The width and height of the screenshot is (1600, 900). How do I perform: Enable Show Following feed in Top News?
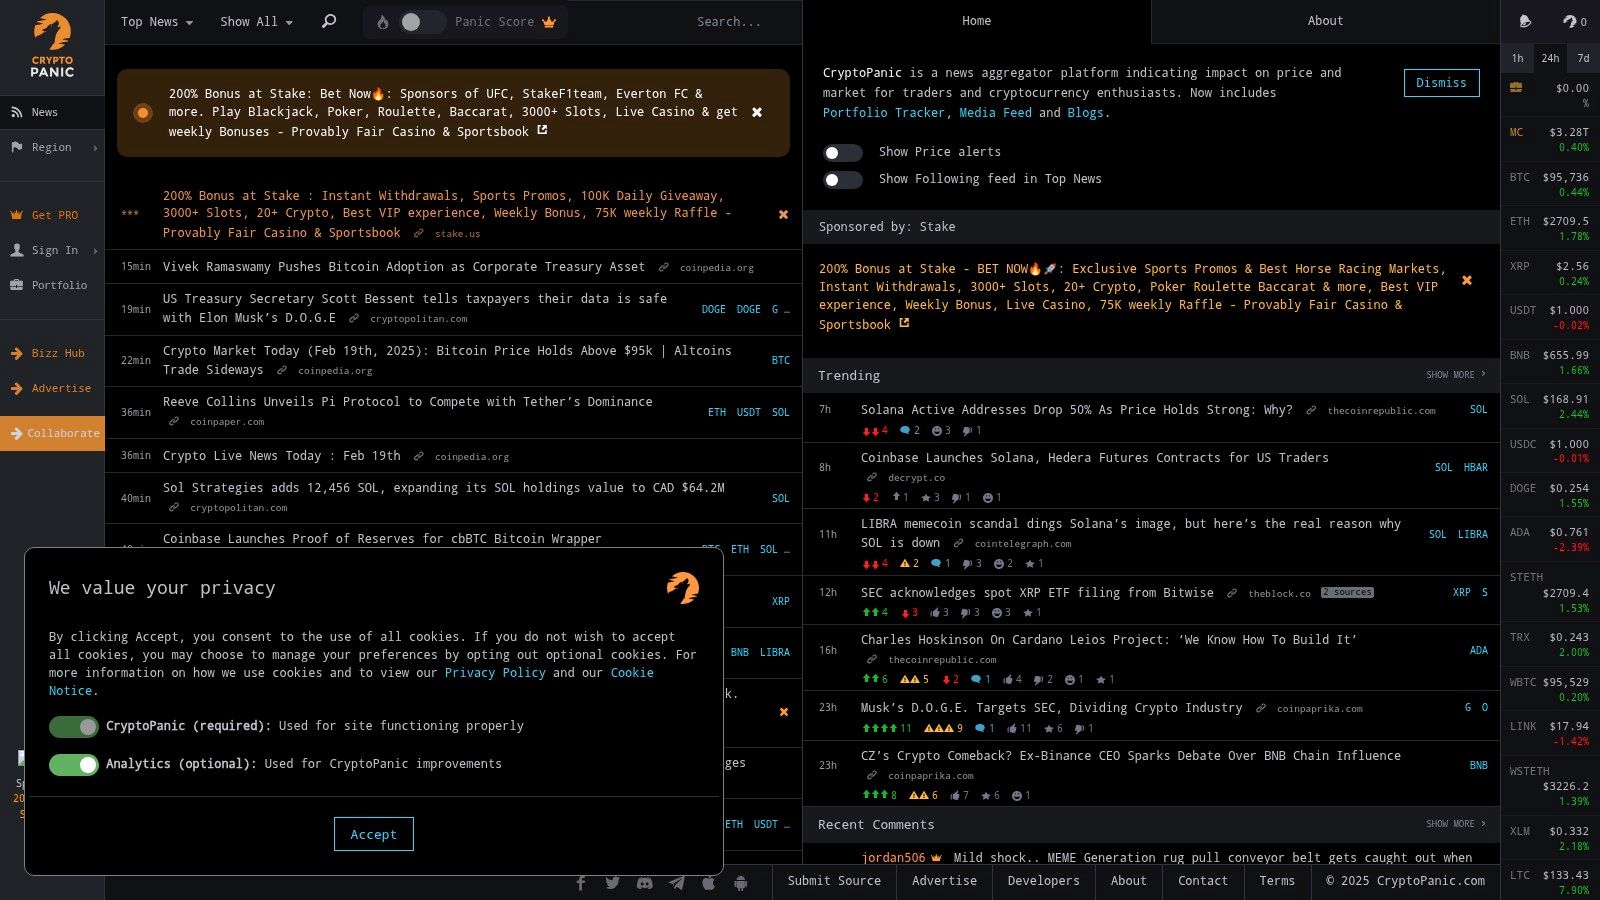point(842,179)
